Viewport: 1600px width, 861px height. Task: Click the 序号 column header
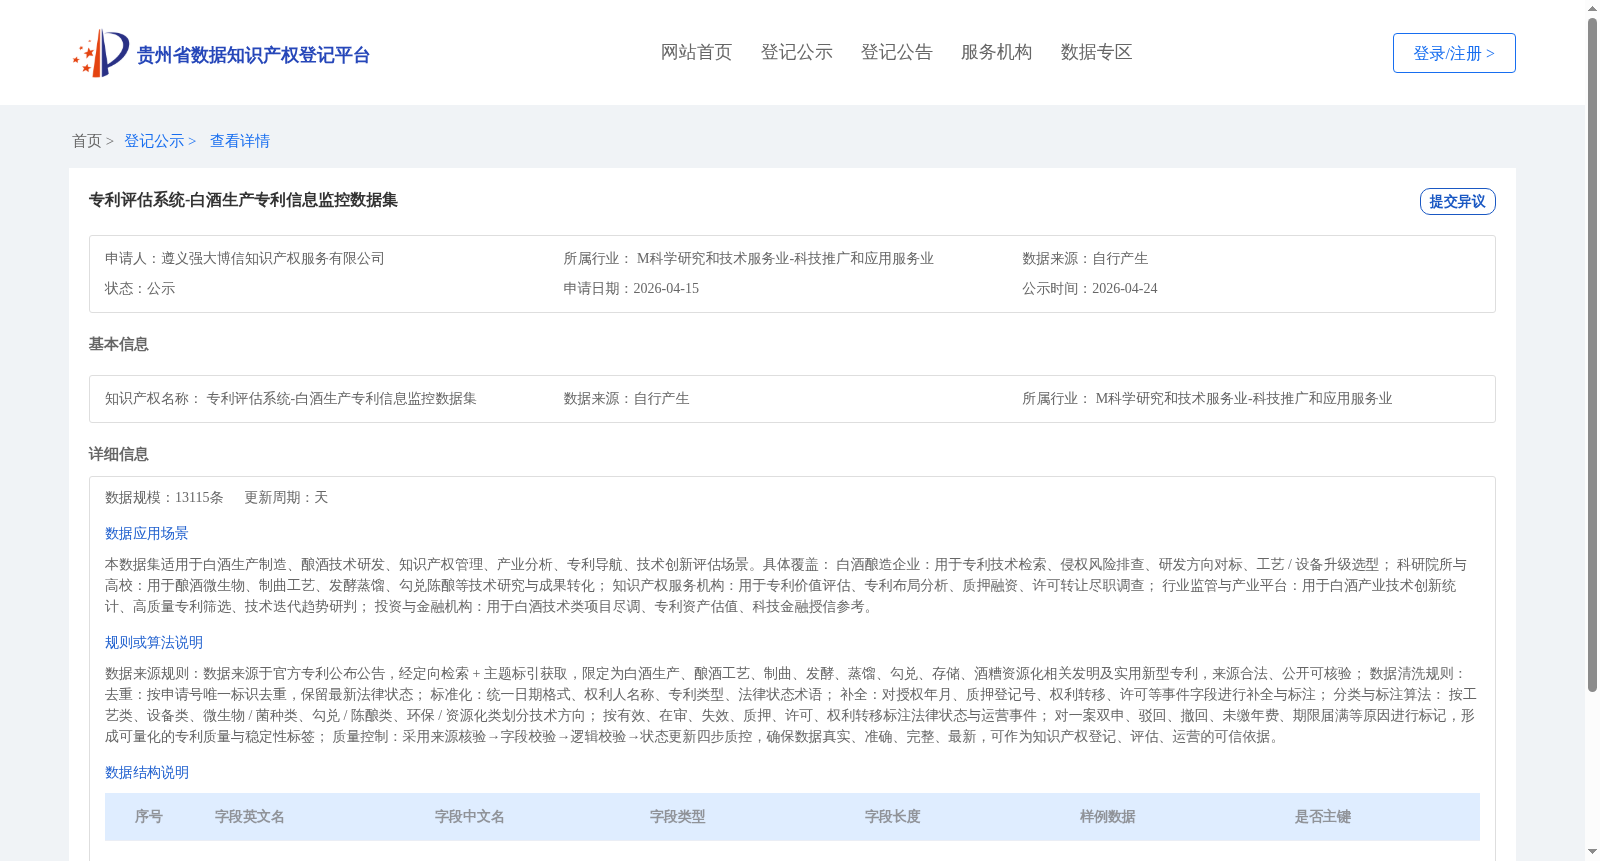point(149,816)
